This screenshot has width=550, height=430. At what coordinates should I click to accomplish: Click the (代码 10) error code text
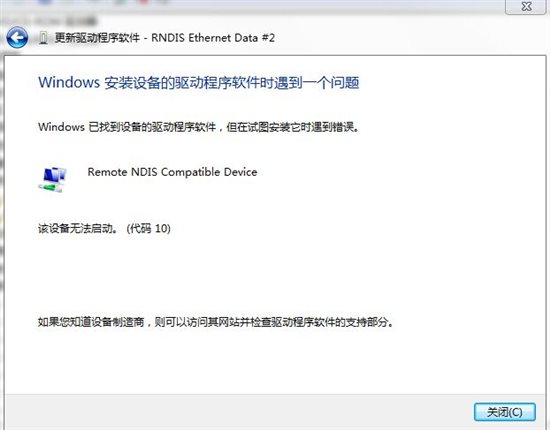(x=149, y=229)
